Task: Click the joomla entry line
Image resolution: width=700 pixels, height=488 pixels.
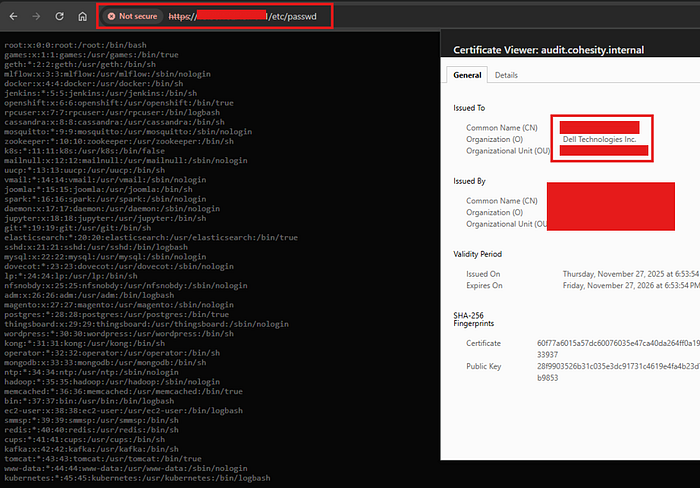Action: pos(98,189)
